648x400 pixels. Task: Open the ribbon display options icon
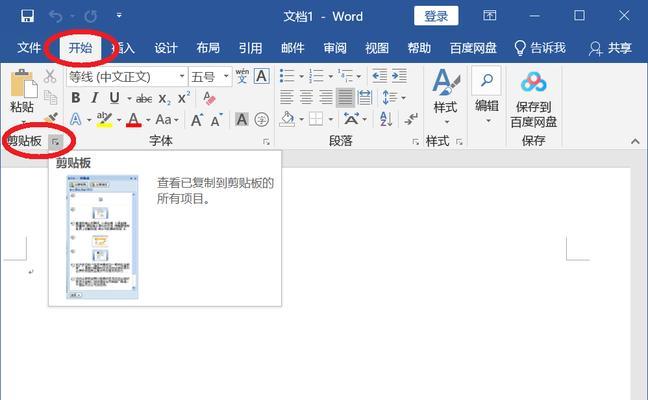pos(490,16)
